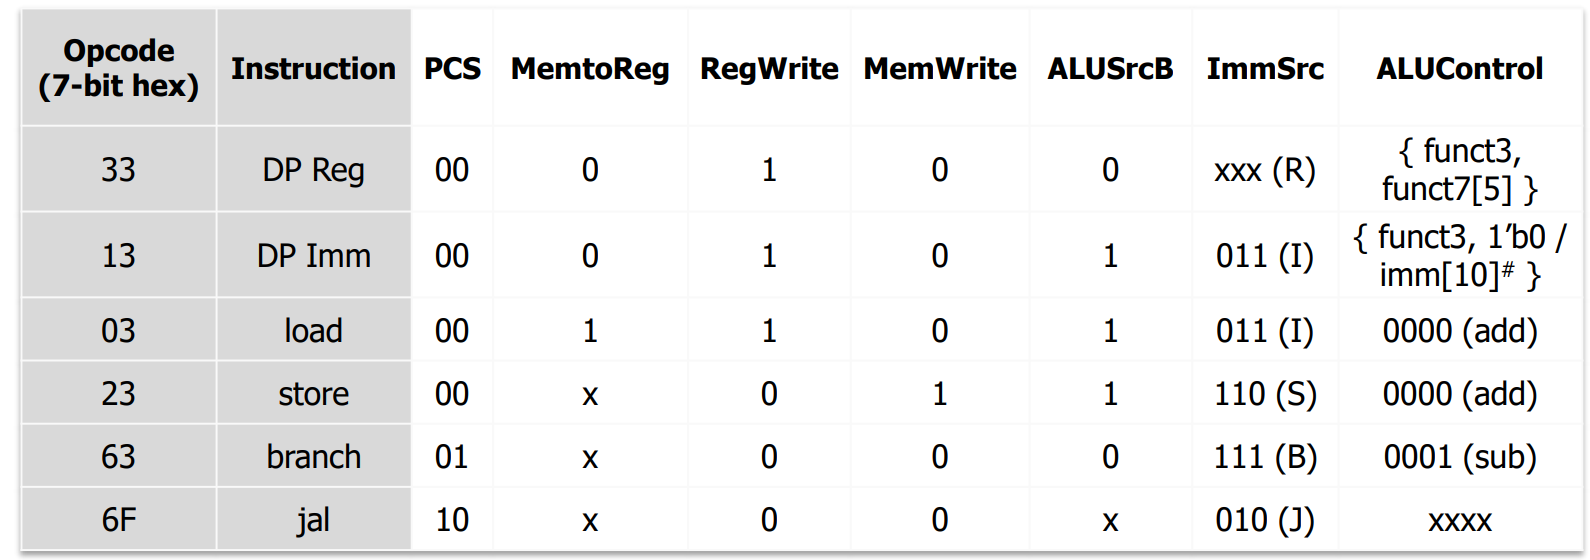Select the Instruction column header
Viewport: 1590px width, 560px height.
pyautogui.click(x=313, y=68)
